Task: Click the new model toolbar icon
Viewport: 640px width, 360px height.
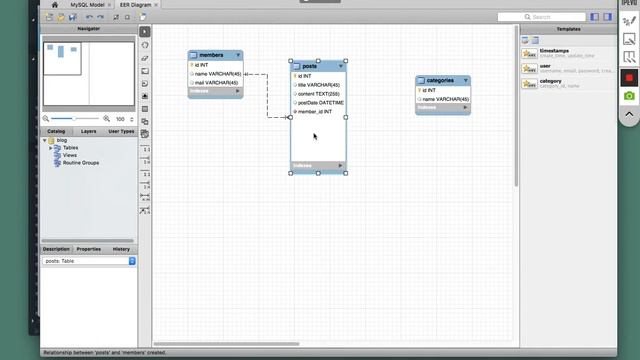Action: pos(49,17)
